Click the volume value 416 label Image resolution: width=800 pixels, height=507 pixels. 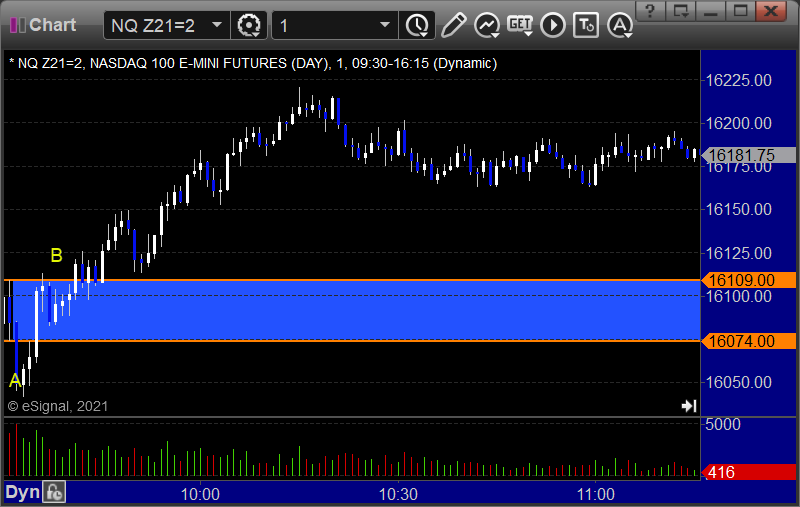(x=748, y=472)
